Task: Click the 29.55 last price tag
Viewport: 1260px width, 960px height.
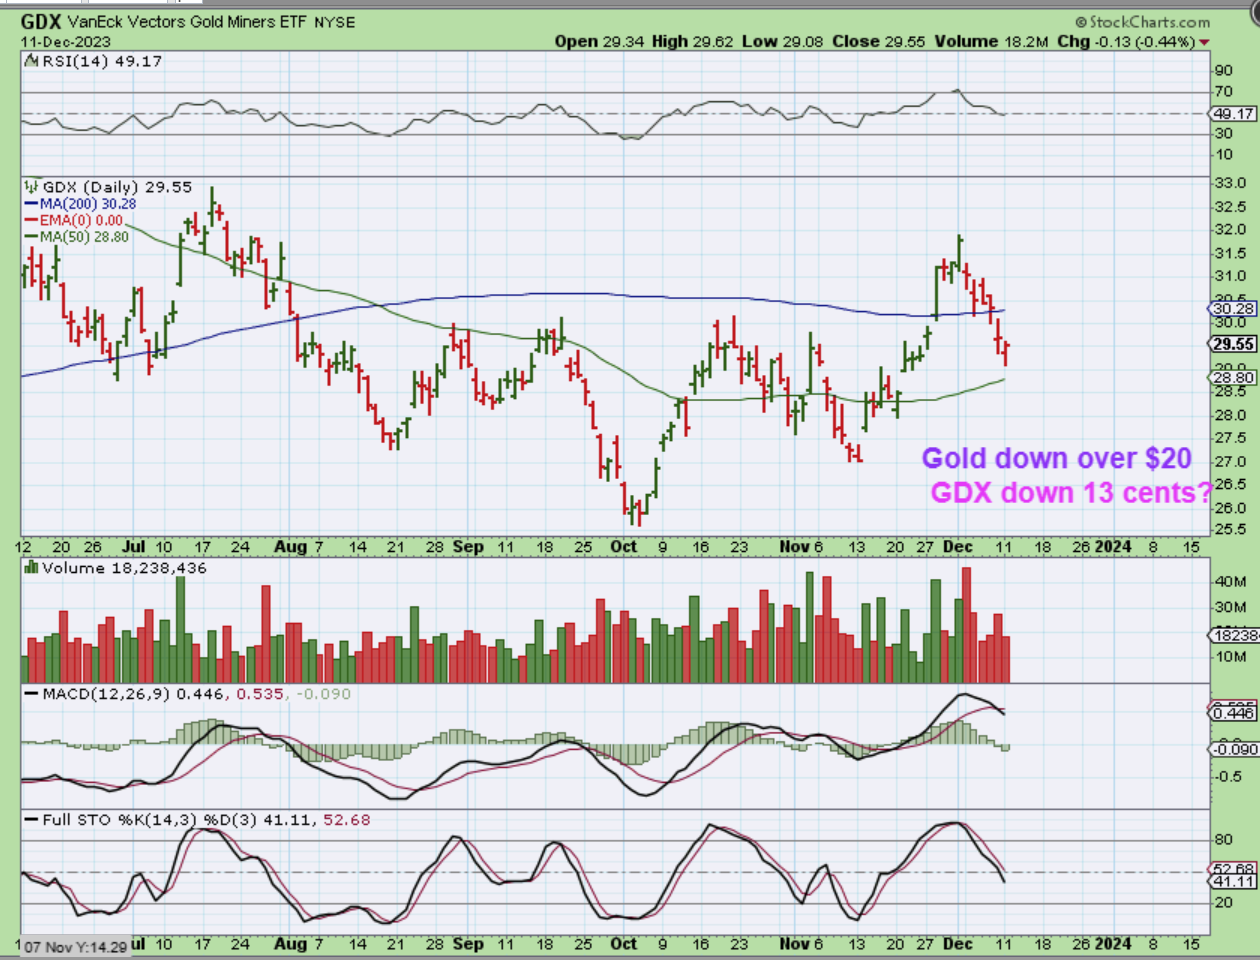Action: (x=1233, y=344)
